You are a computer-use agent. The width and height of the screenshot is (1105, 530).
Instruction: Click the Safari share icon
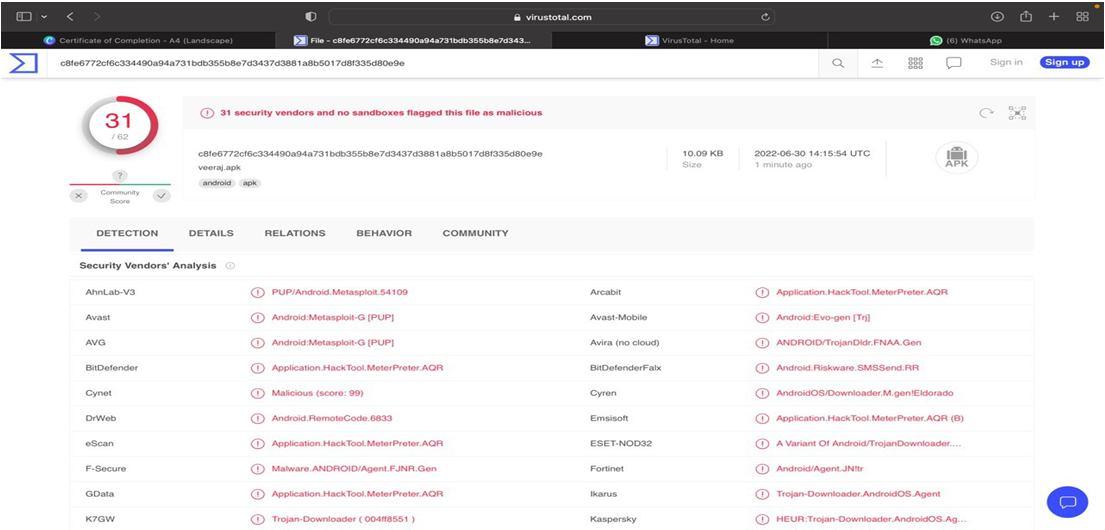[1026, 16]
